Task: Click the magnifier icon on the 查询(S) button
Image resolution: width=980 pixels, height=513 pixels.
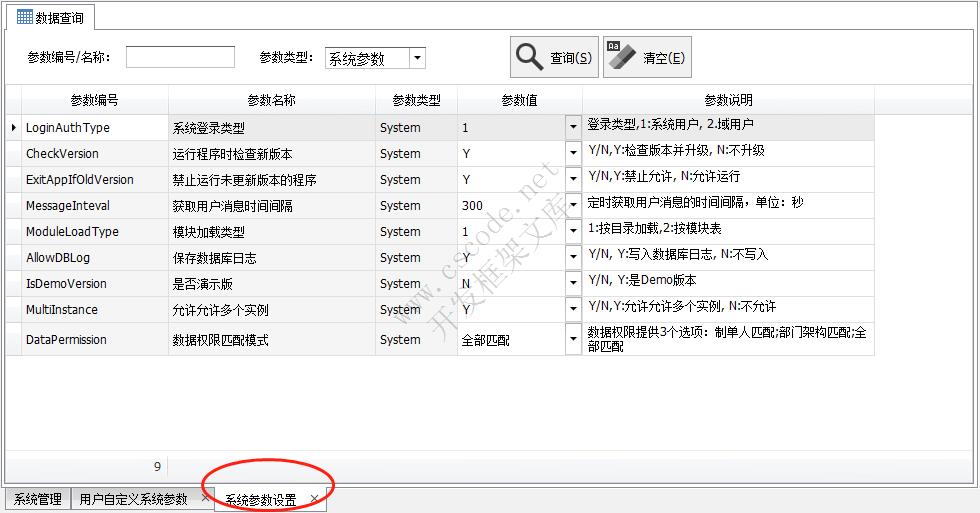Action: pos(530,58)
